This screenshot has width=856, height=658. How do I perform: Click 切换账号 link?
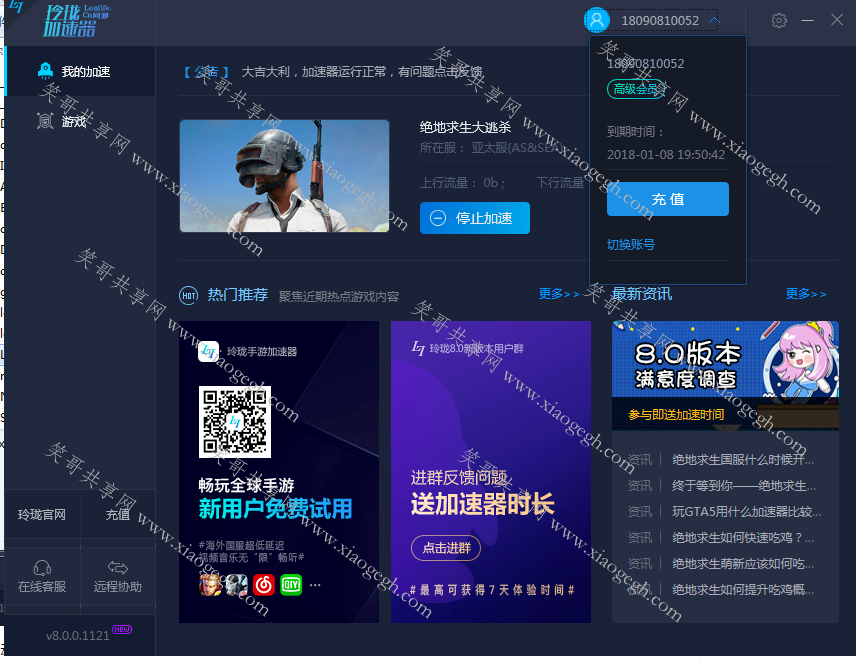(x=631, y=245)
